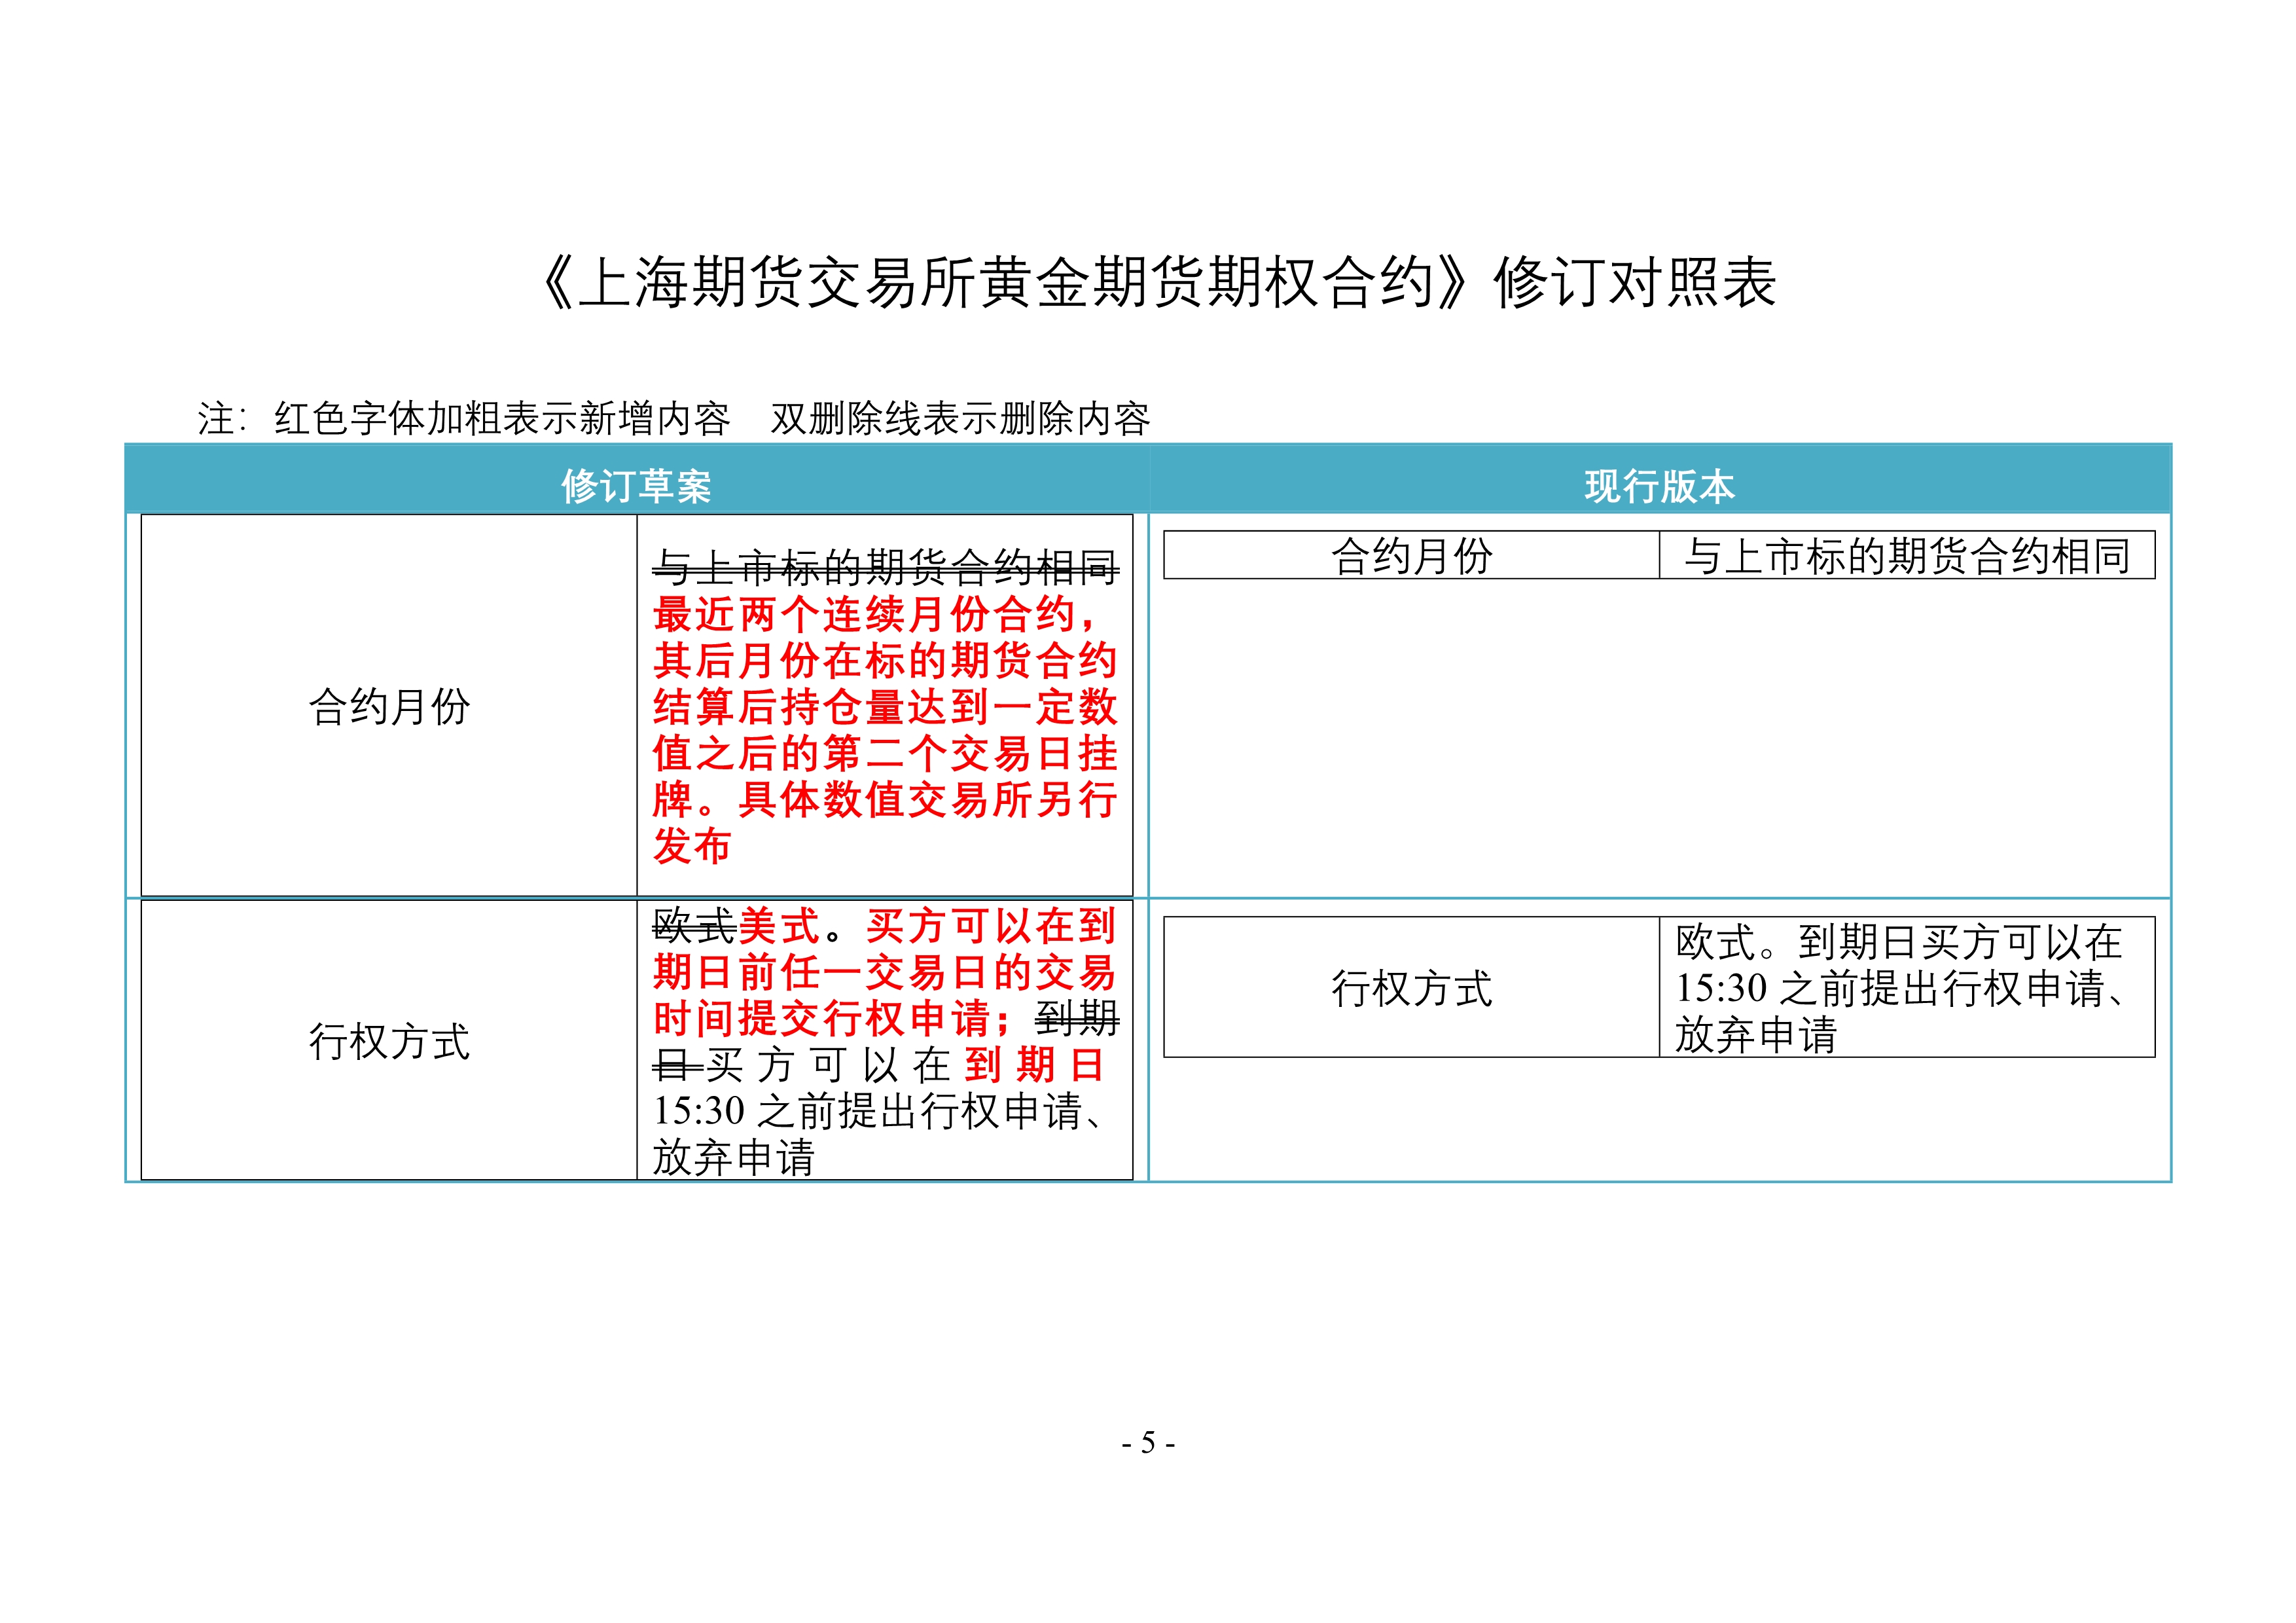
Task: Click the draft text 15:30 之前提出行权申请、
Action: [880, 1111]
